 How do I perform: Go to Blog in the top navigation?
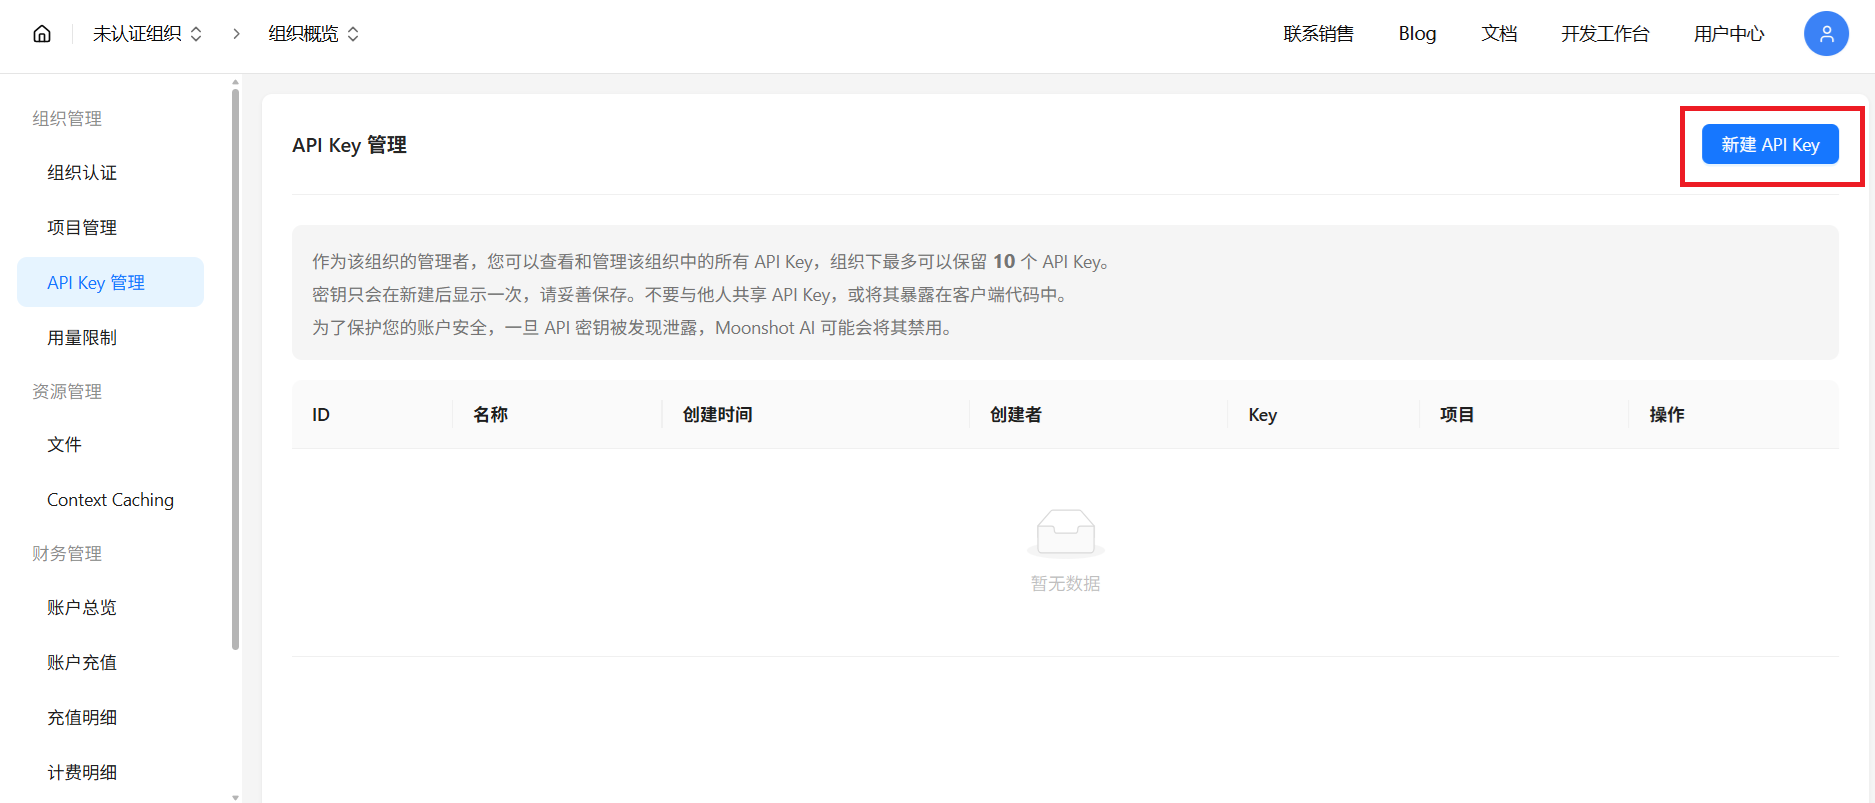pos(1417,34)
